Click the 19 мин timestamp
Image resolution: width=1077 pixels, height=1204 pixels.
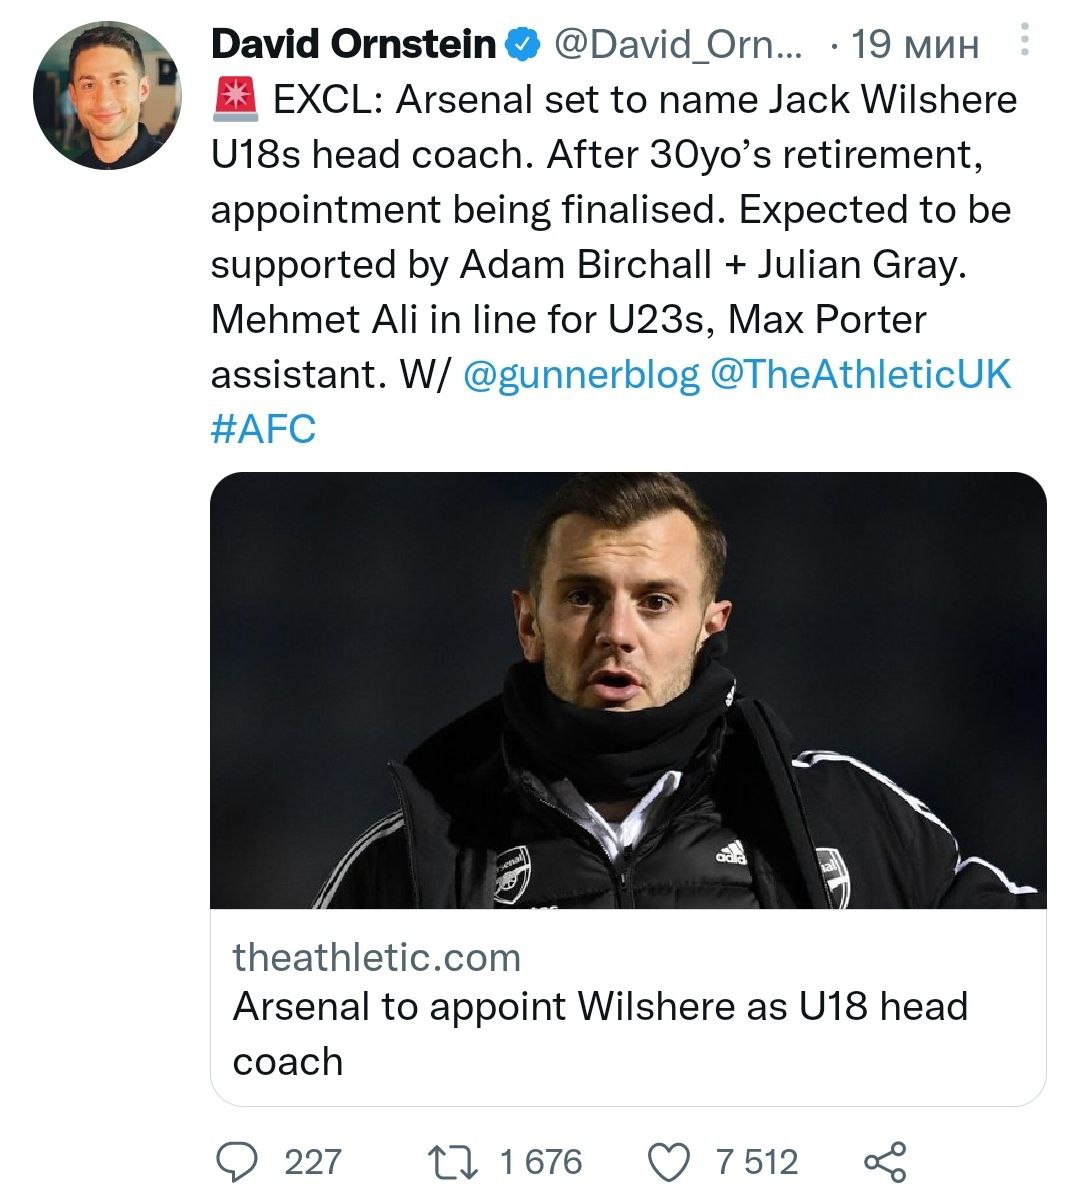(914, 44)
